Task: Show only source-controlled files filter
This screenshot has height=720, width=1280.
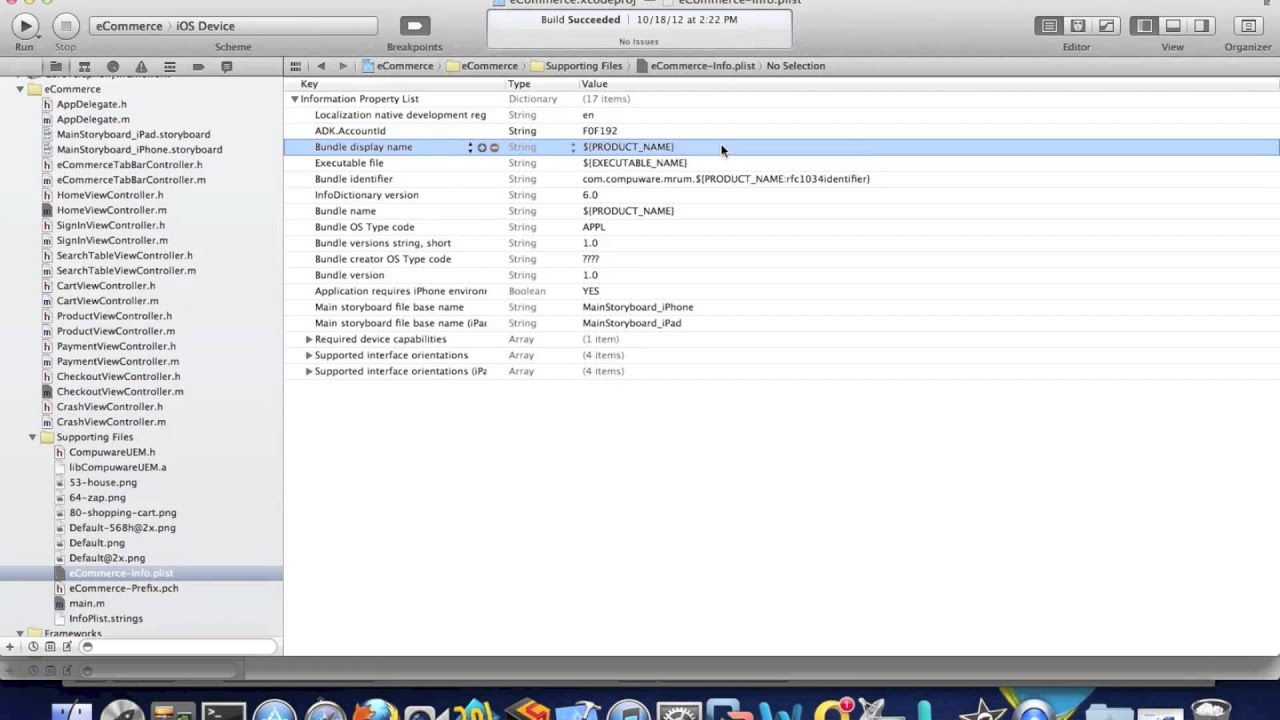Action: click(50, 647)
